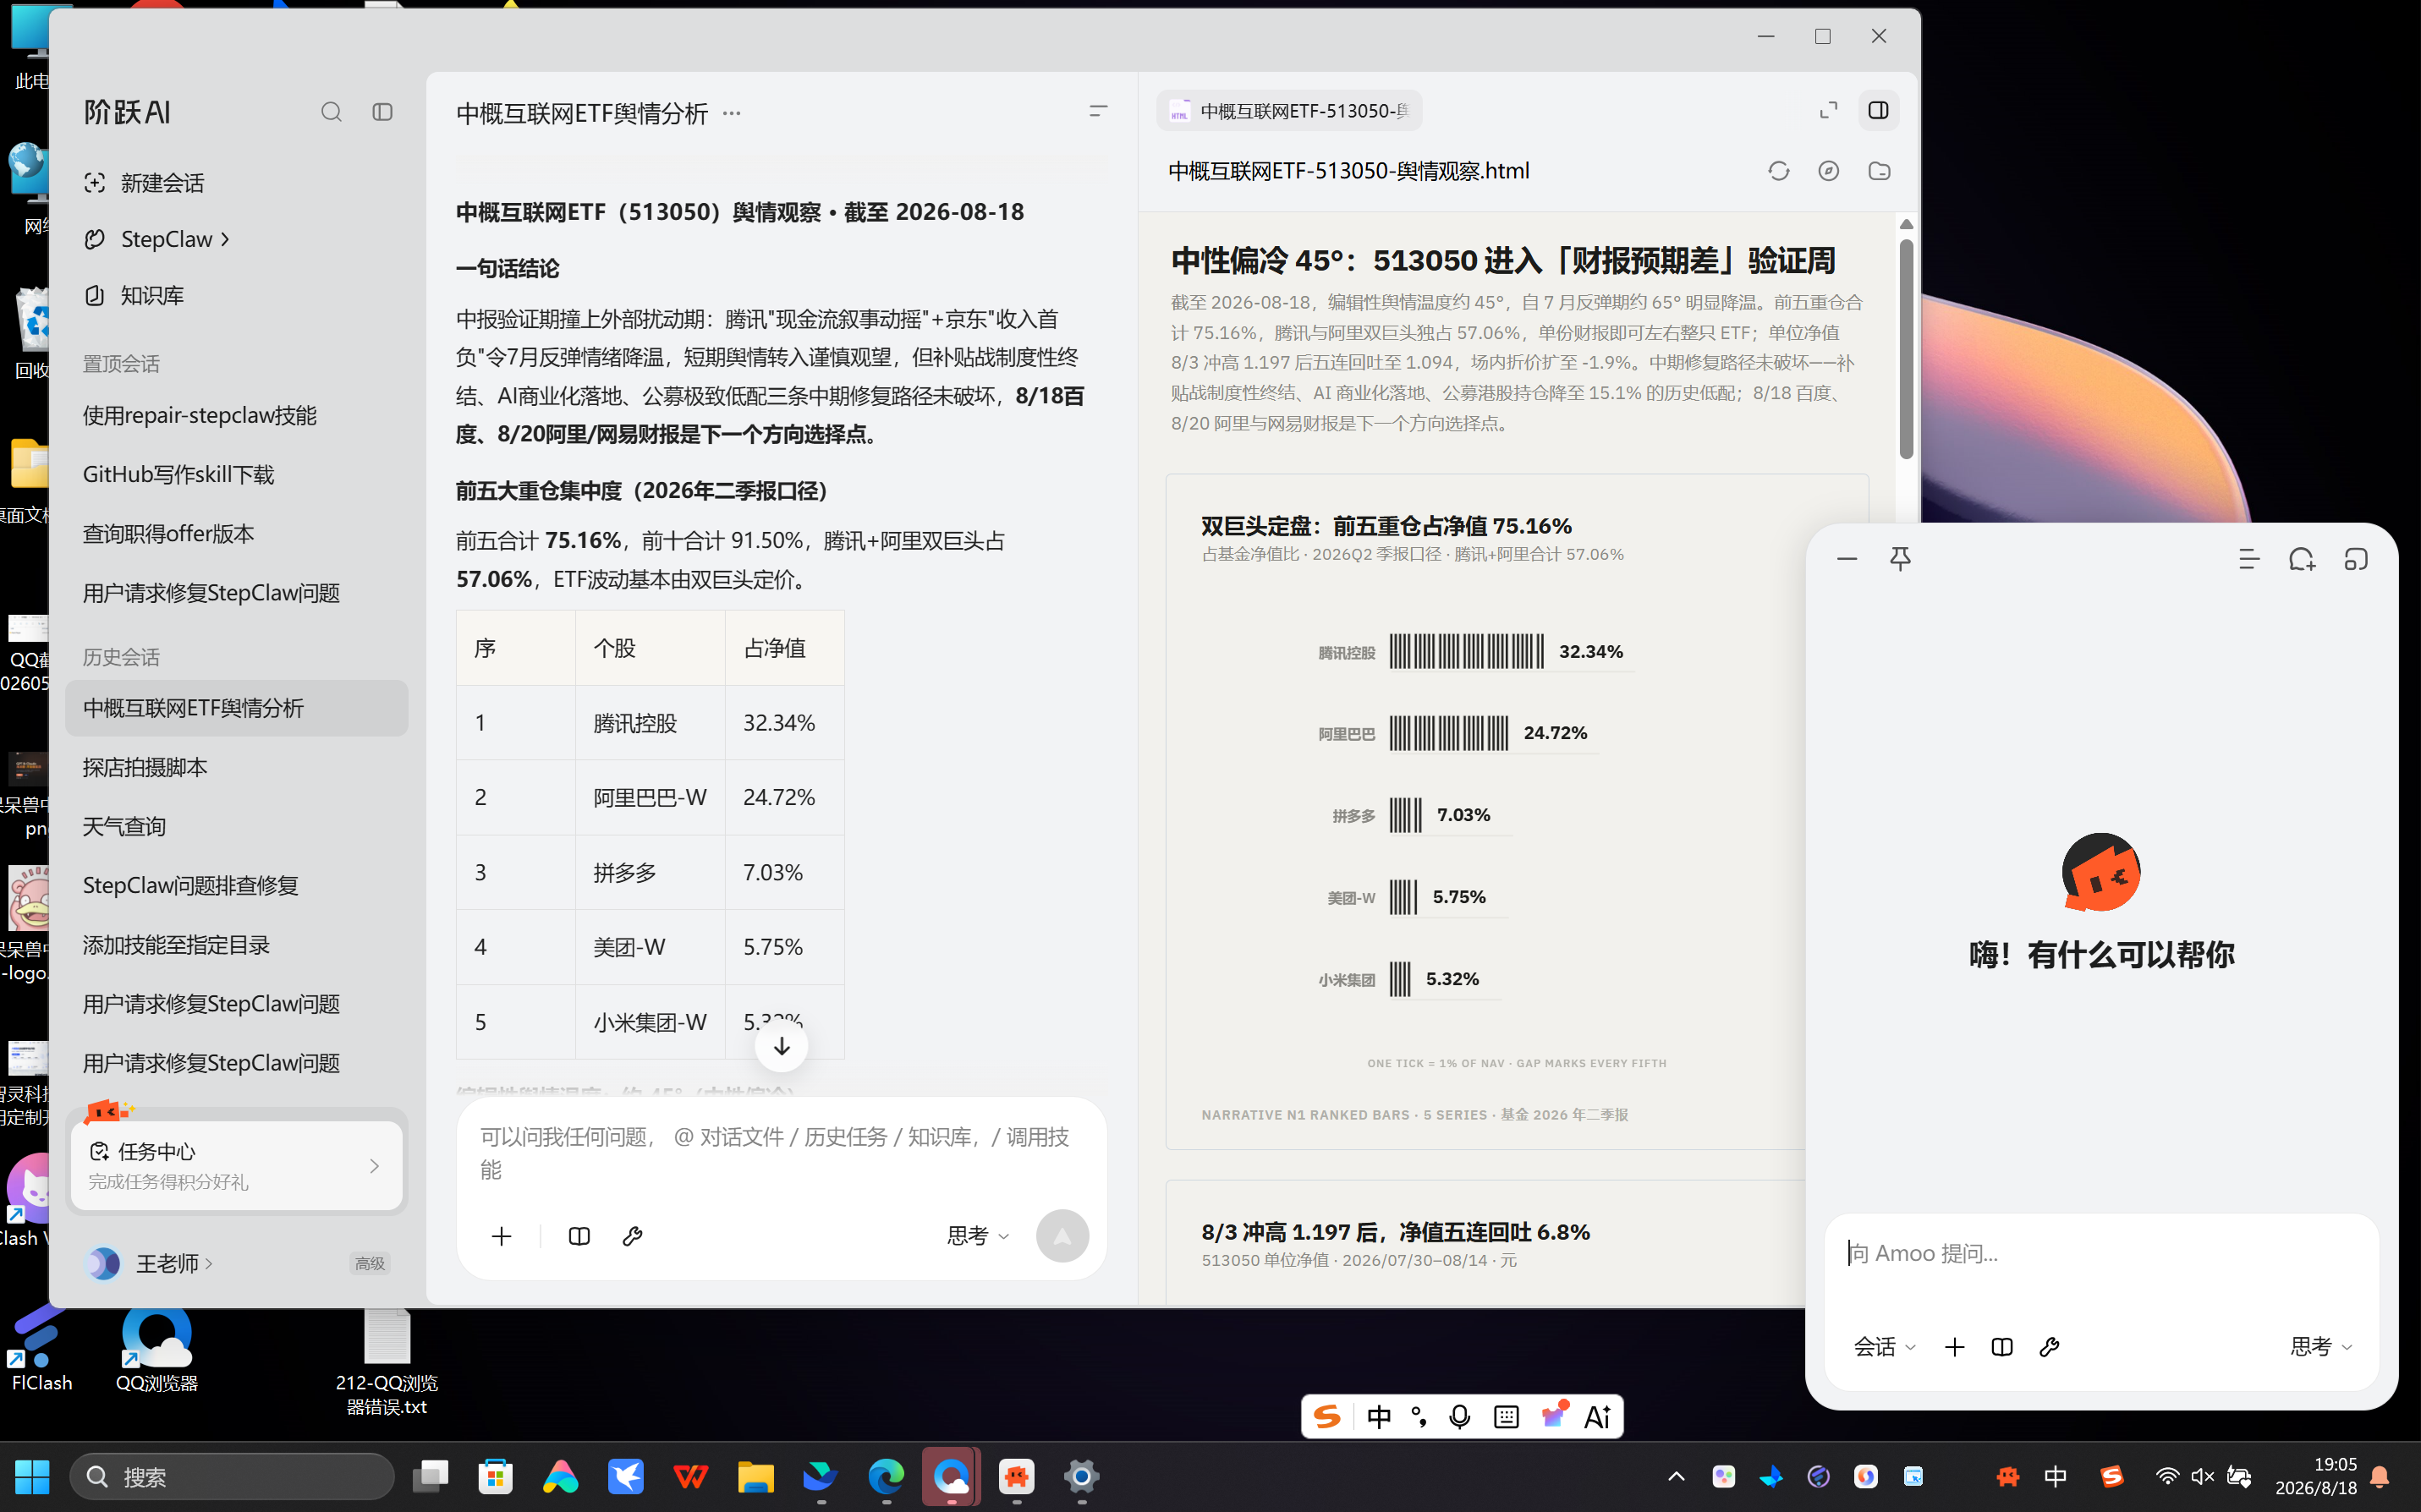Screen dimensions: 2421x1512
Task: Open Microsoft Store from the taskbar
Action: 496,1477
